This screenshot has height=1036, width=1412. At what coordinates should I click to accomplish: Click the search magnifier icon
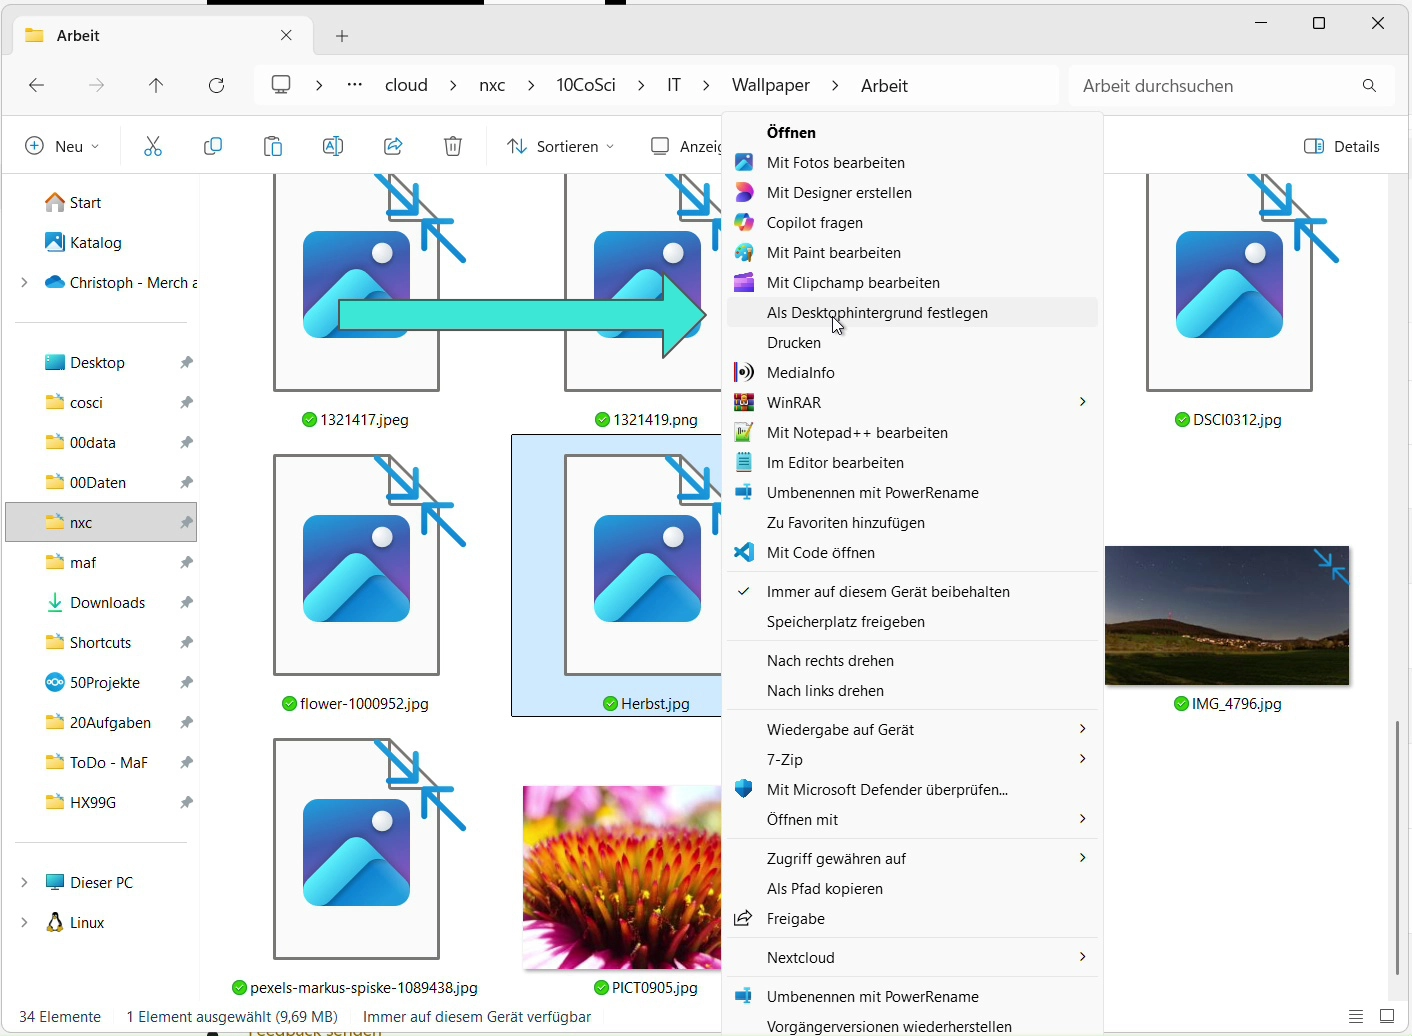coord(1370,86)
